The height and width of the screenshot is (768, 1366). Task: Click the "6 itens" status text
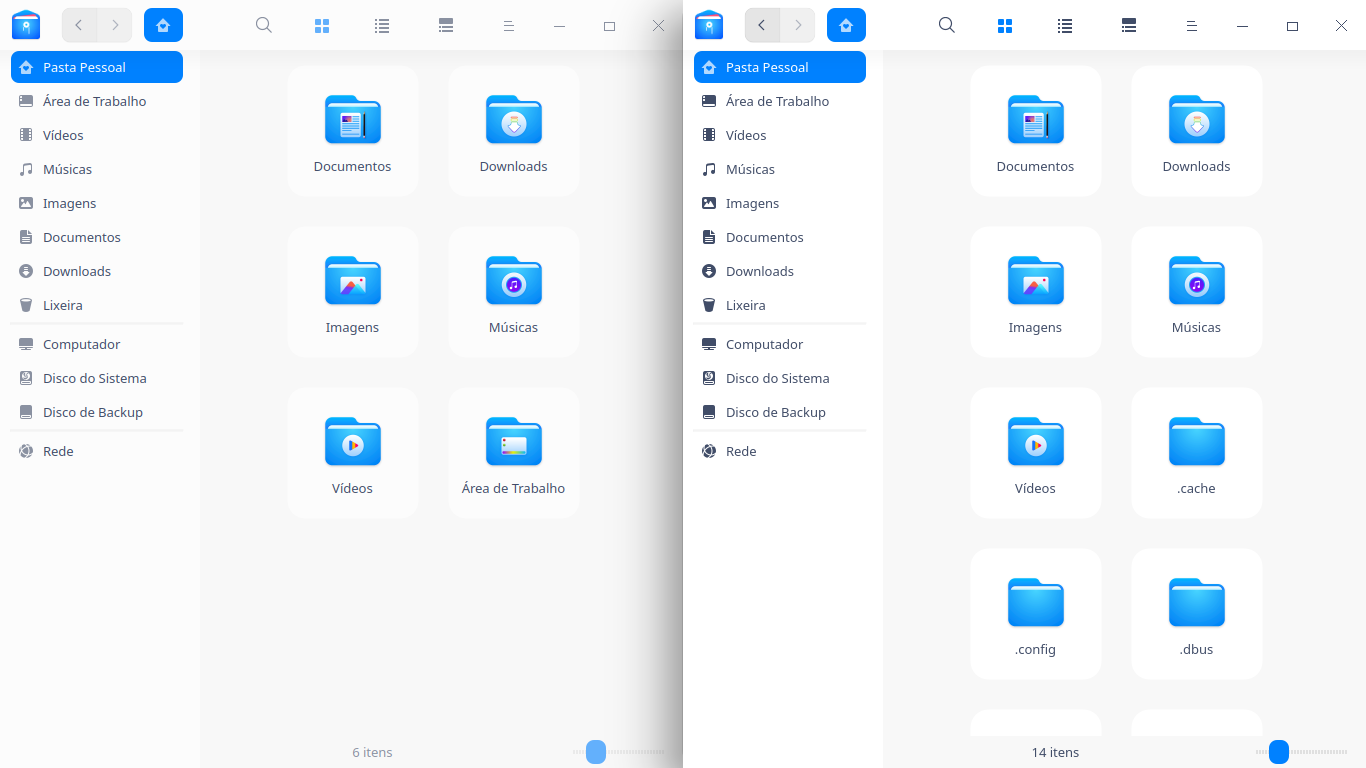372,752
